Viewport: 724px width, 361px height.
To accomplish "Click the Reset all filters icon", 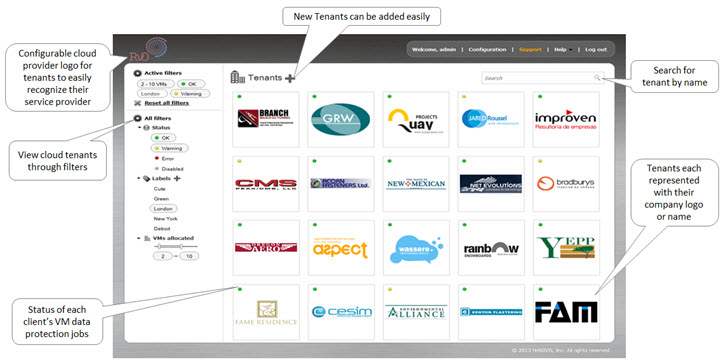I will point(137,103).
